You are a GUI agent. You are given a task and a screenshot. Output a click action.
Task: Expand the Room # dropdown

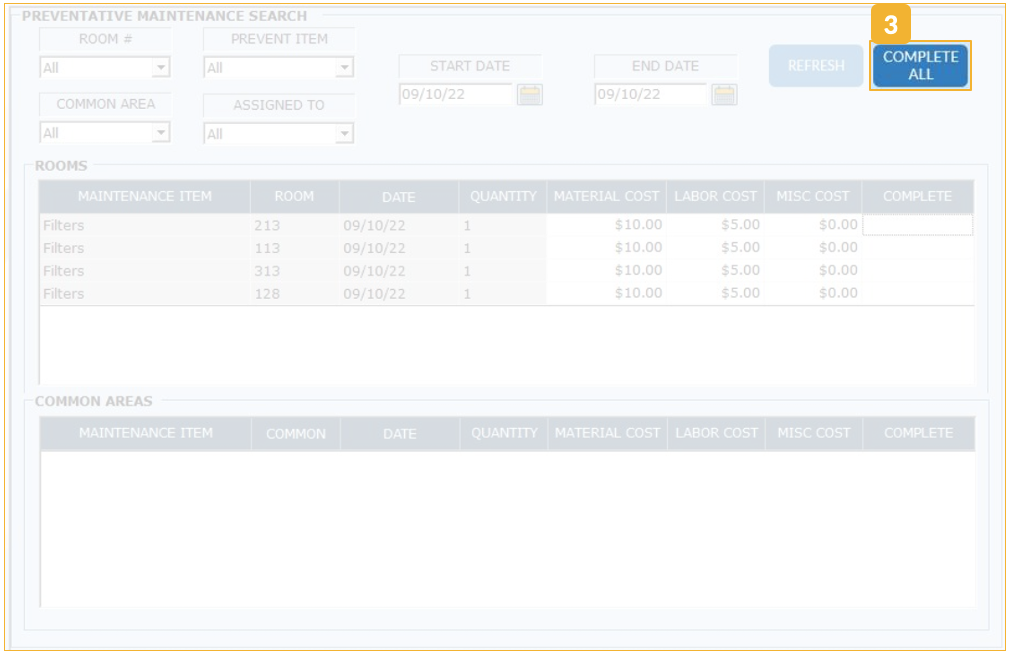160,68
